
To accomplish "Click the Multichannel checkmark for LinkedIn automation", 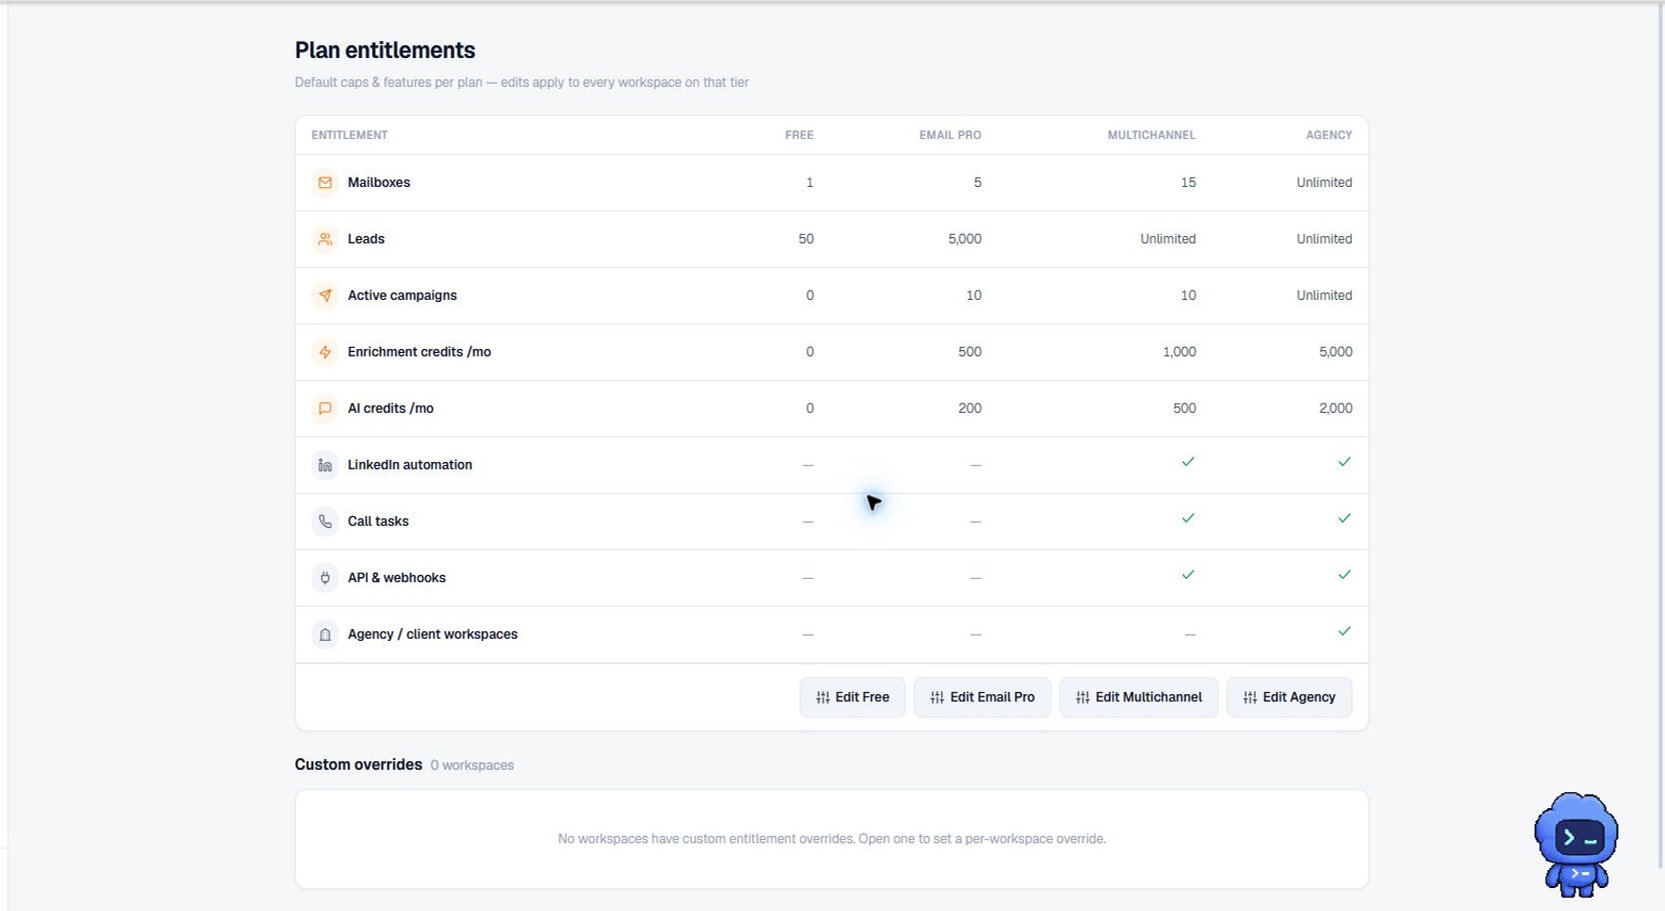I will (1188, 462).
